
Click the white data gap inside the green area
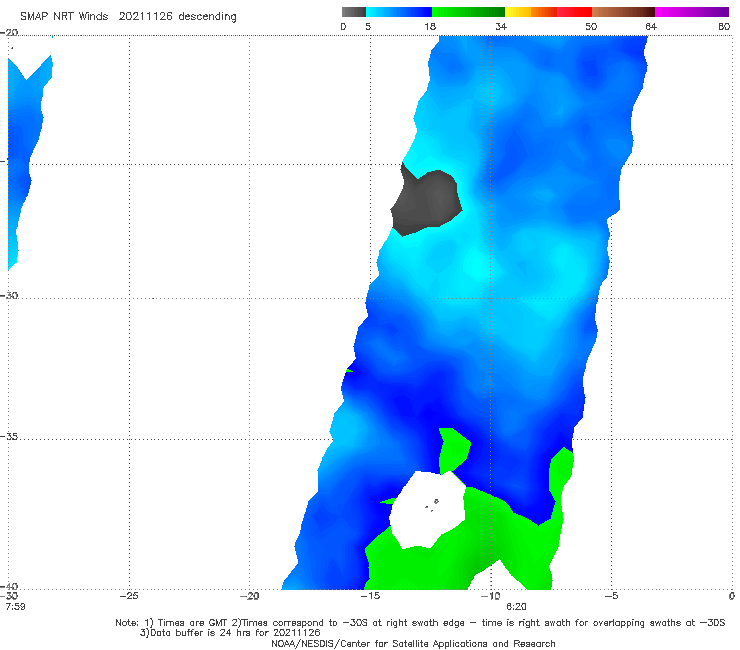427,509
